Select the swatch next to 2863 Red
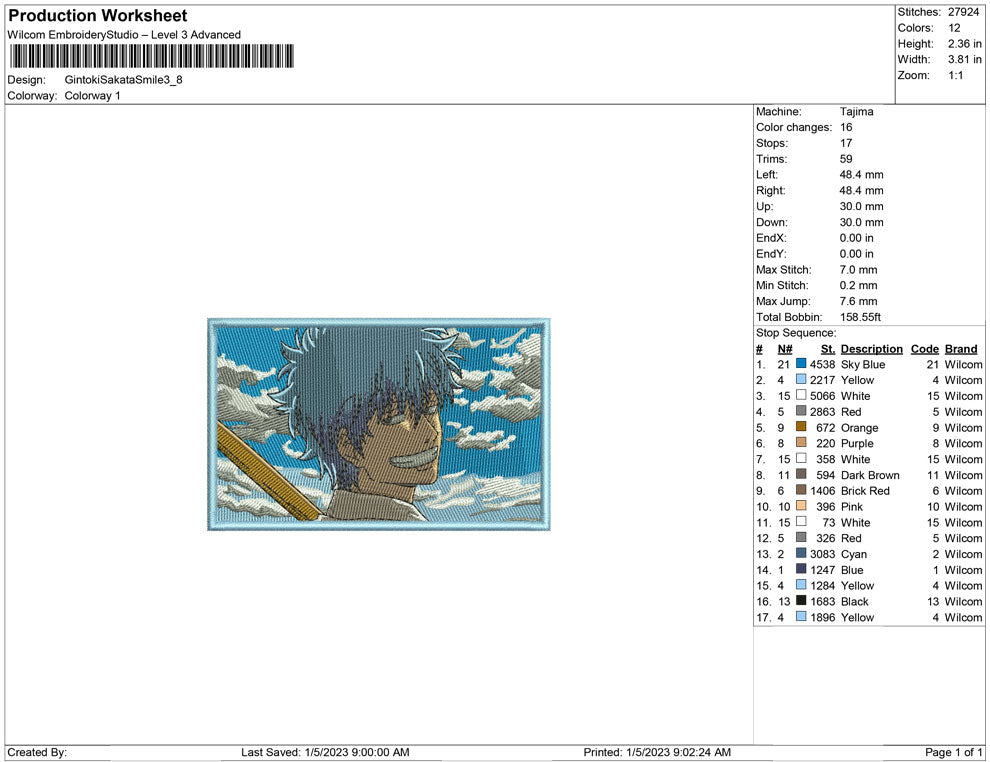990x762 pixels. coord(801,411)
